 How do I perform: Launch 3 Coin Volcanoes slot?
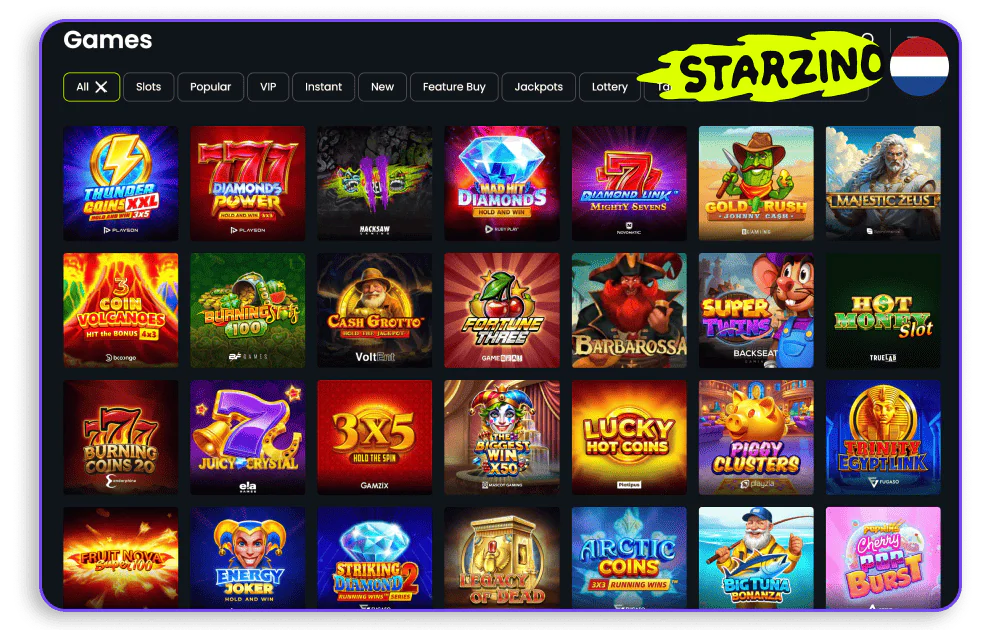121,311
